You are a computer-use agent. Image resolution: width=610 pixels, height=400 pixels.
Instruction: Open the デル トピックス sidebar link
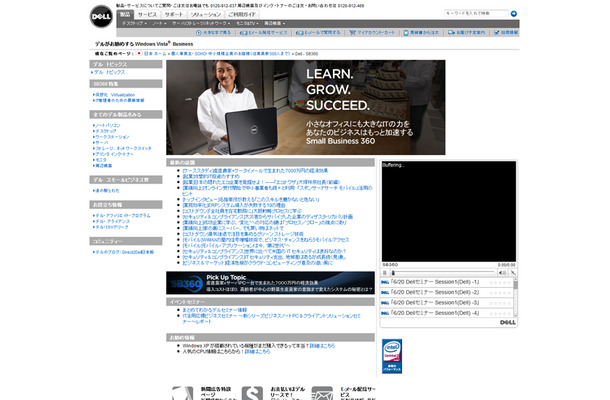click(x=109, y=72)
